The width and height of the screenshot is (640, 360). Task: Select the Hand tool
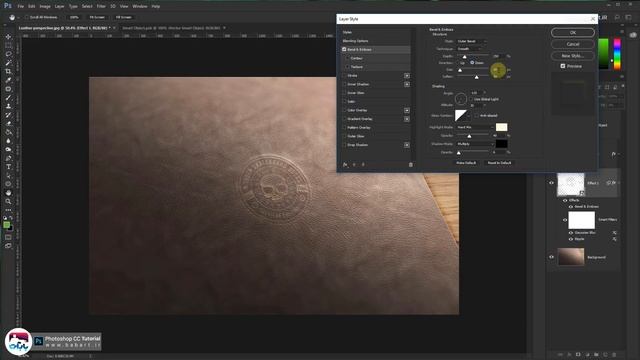(x=8, y=193)
